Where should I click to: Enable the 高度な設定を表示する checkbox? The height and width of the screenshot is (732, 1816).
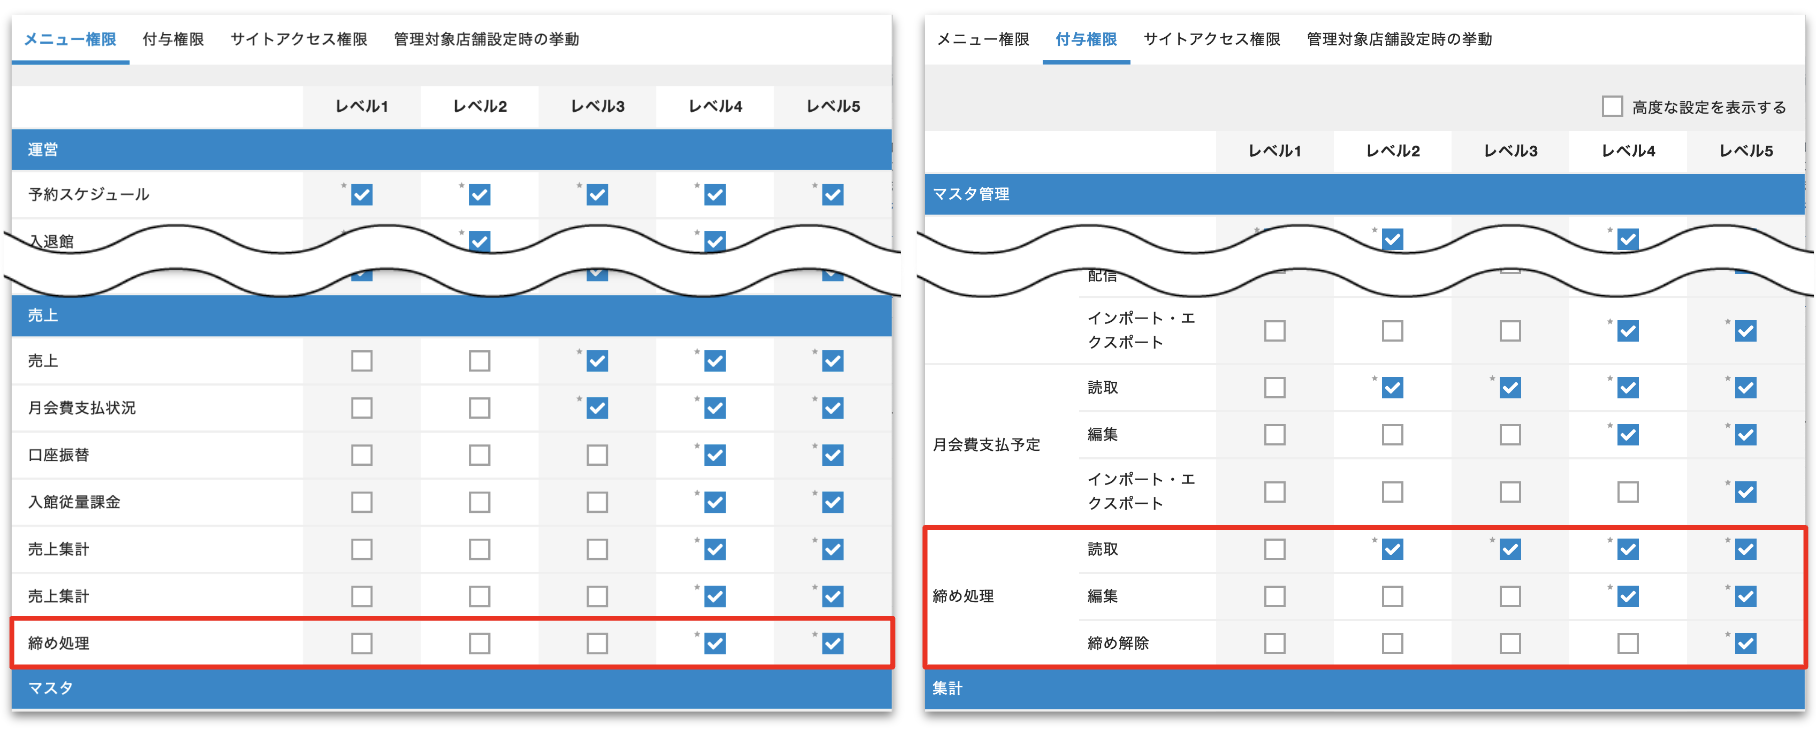click(x=1612, y=106)
